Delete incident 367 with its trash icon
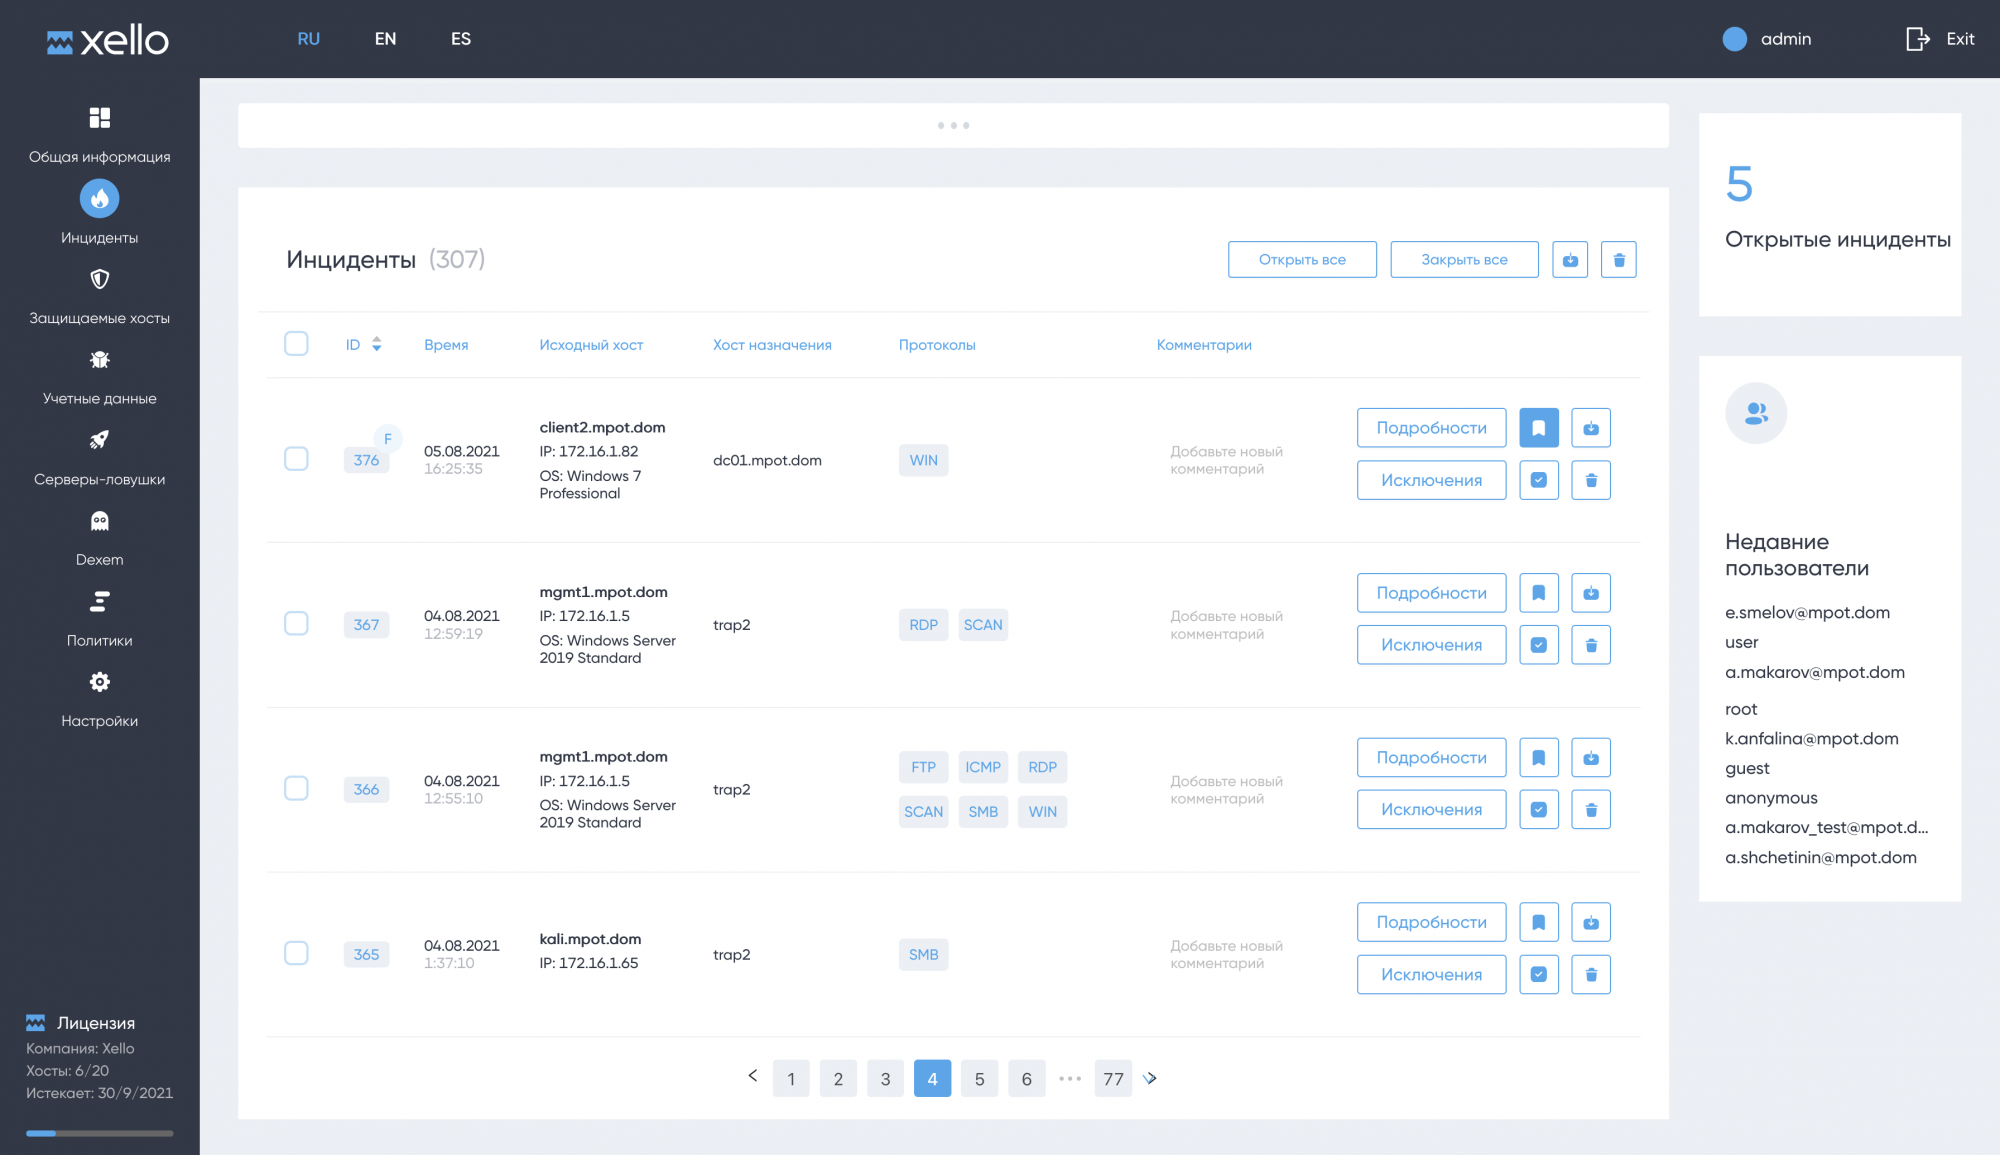The height and width of the screenshot is (1155, 2000). click(1590, 645)
